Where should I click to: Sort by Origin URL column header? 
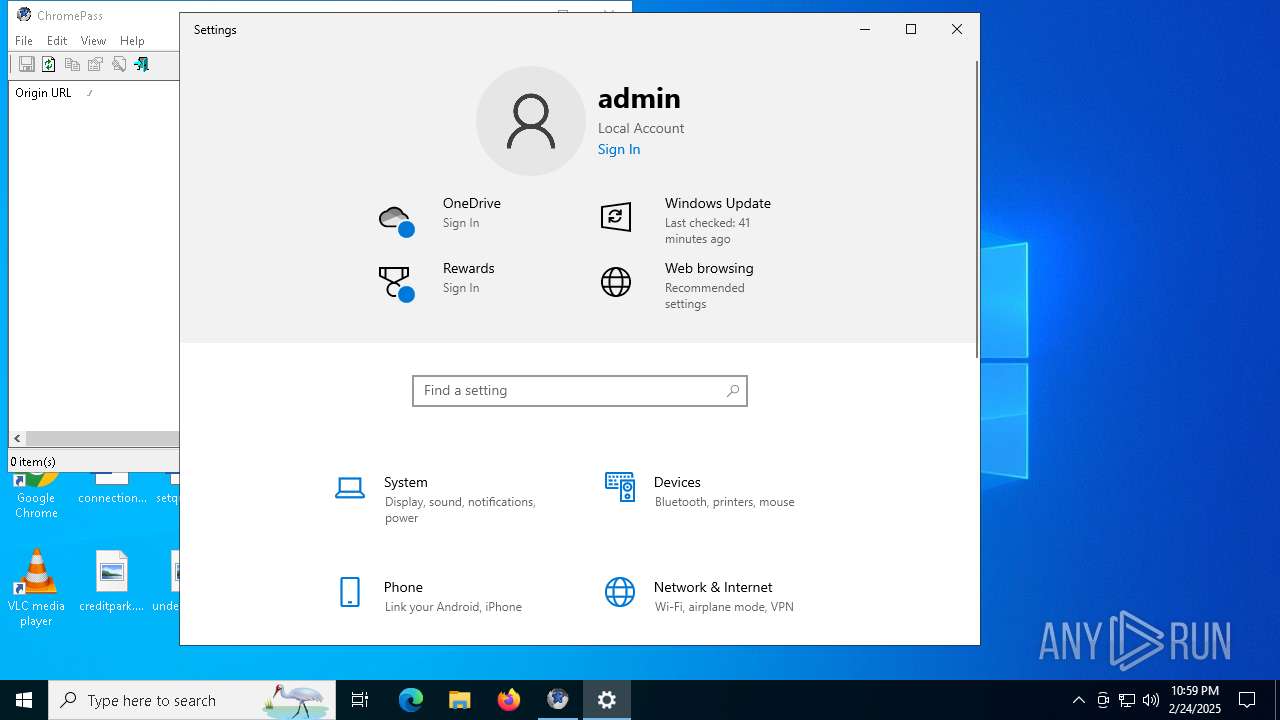(x=44, y=93)
